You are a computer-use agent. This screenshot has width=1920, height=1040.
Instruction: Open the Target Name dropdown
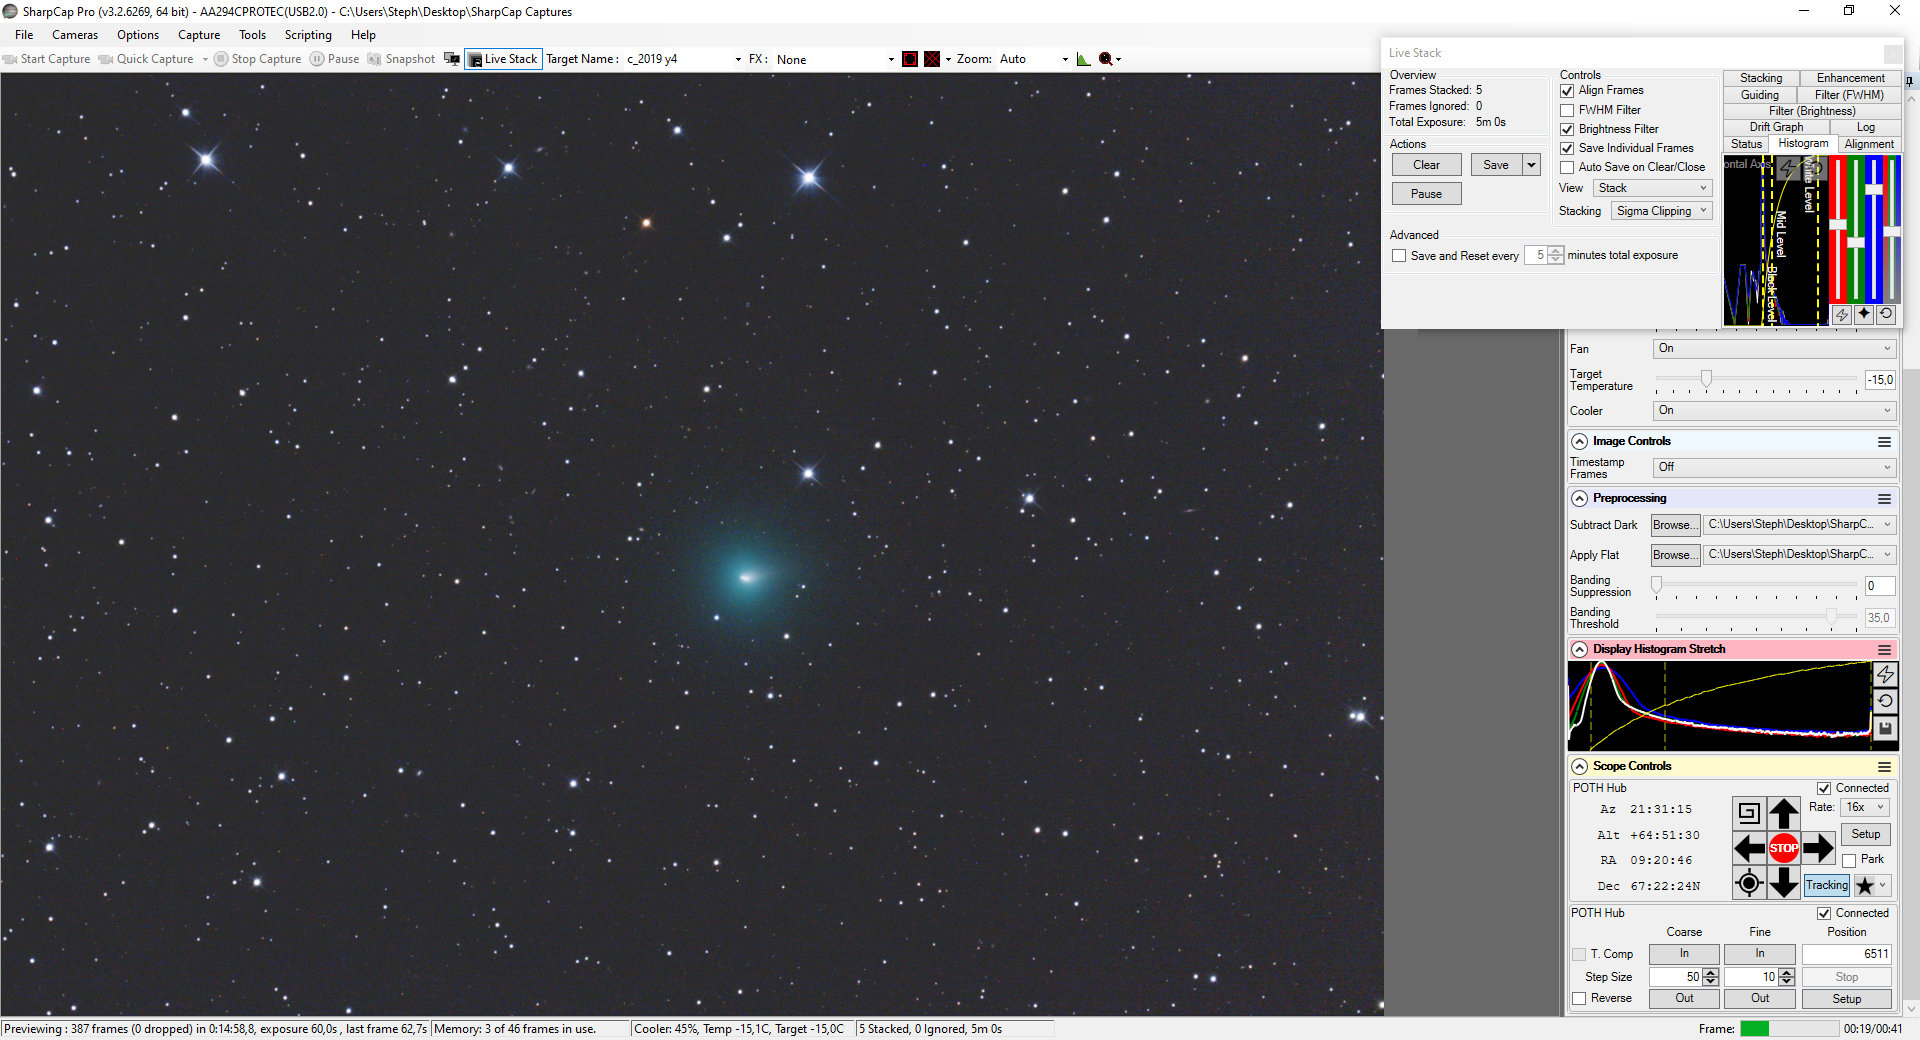(738, 59)
